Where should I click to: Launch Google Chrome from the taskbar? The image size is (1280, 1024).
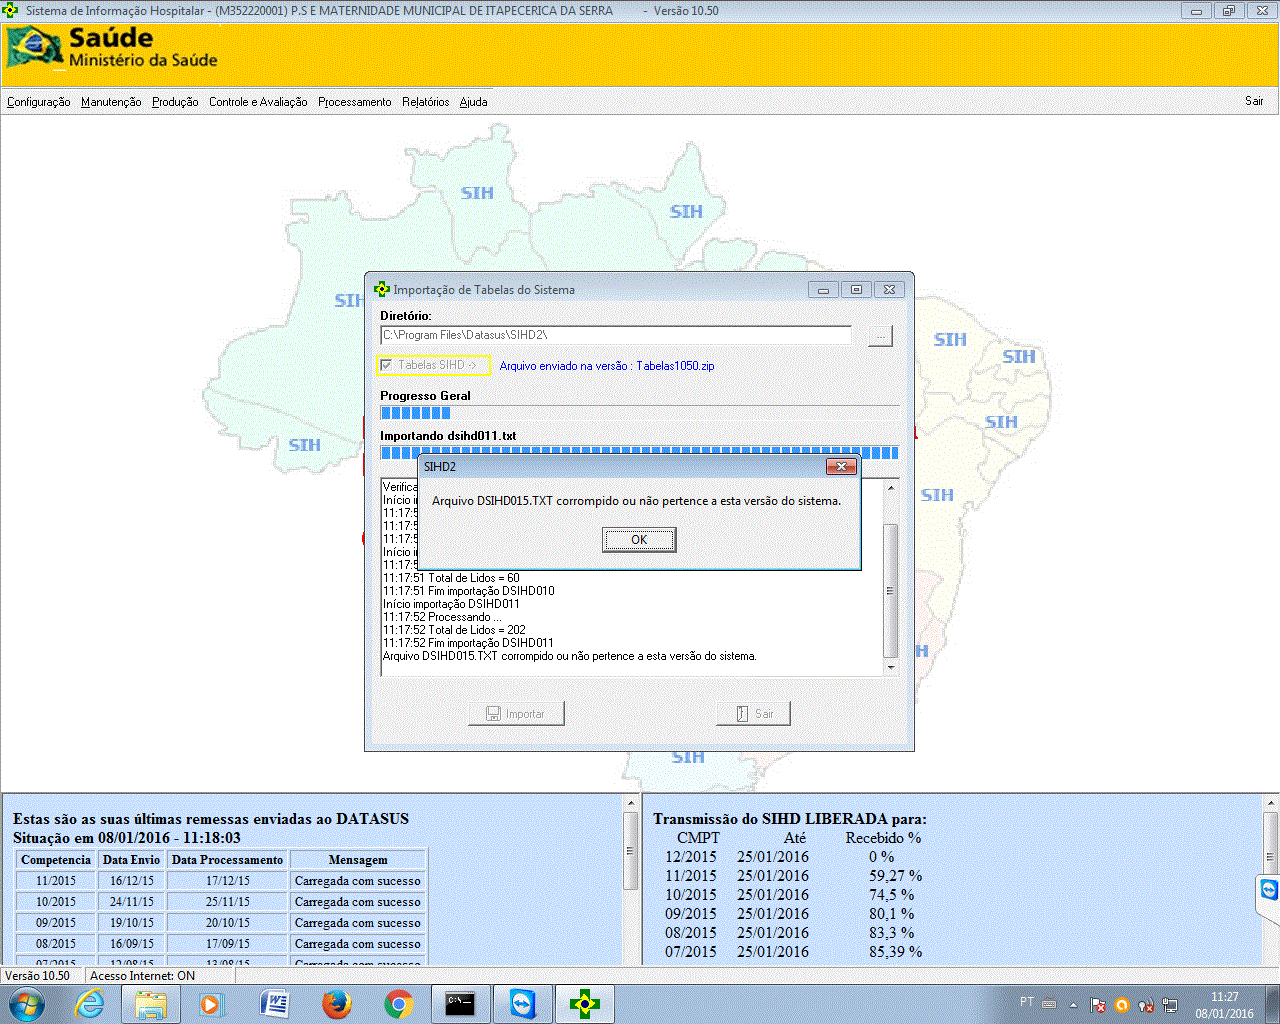click(399, 1004)
